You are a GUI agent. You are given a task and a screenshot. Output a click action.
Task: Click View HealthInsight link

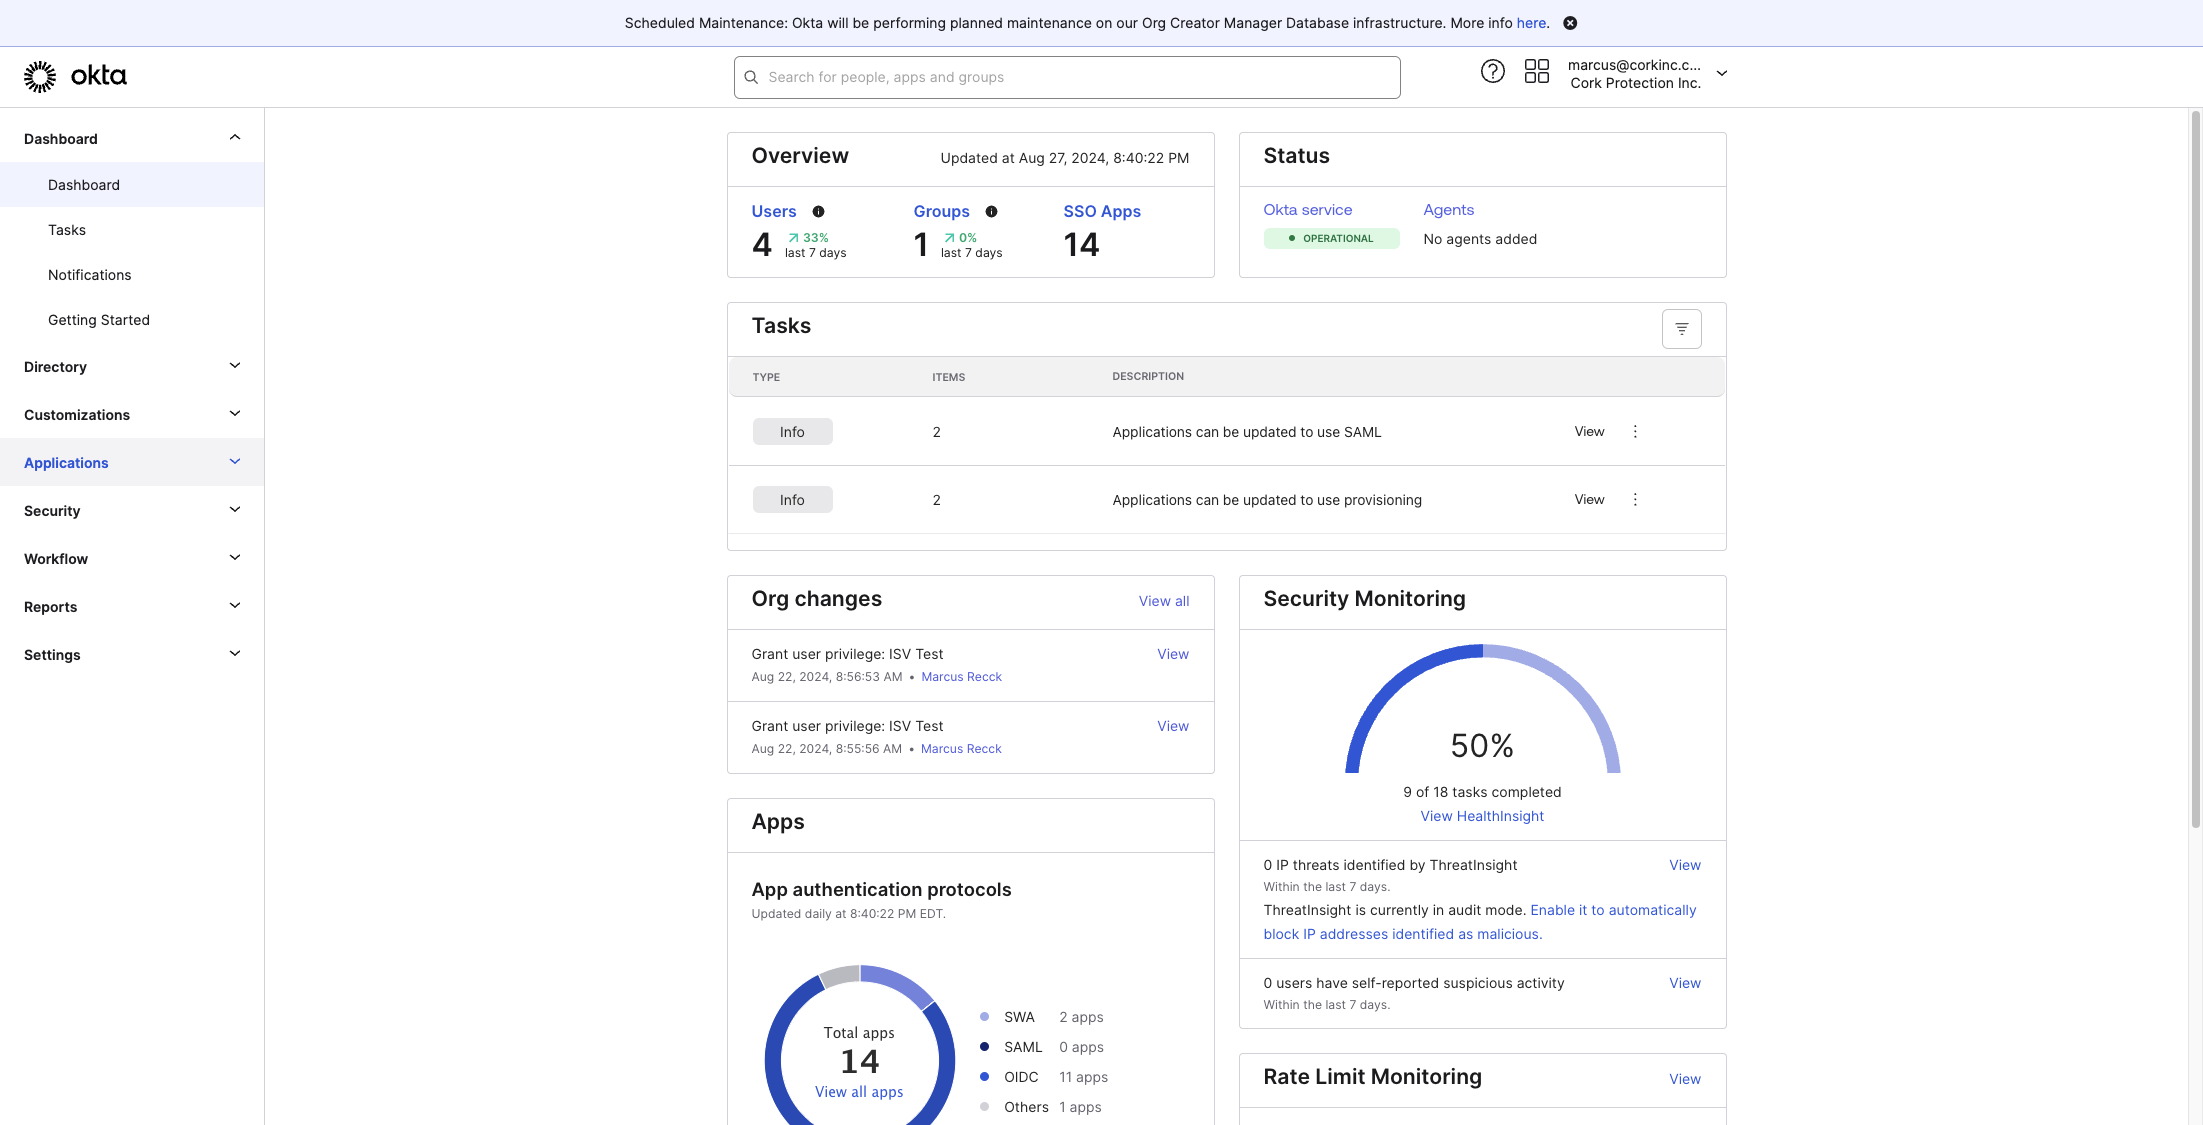pyautogui.click(x=1482, y=816)
